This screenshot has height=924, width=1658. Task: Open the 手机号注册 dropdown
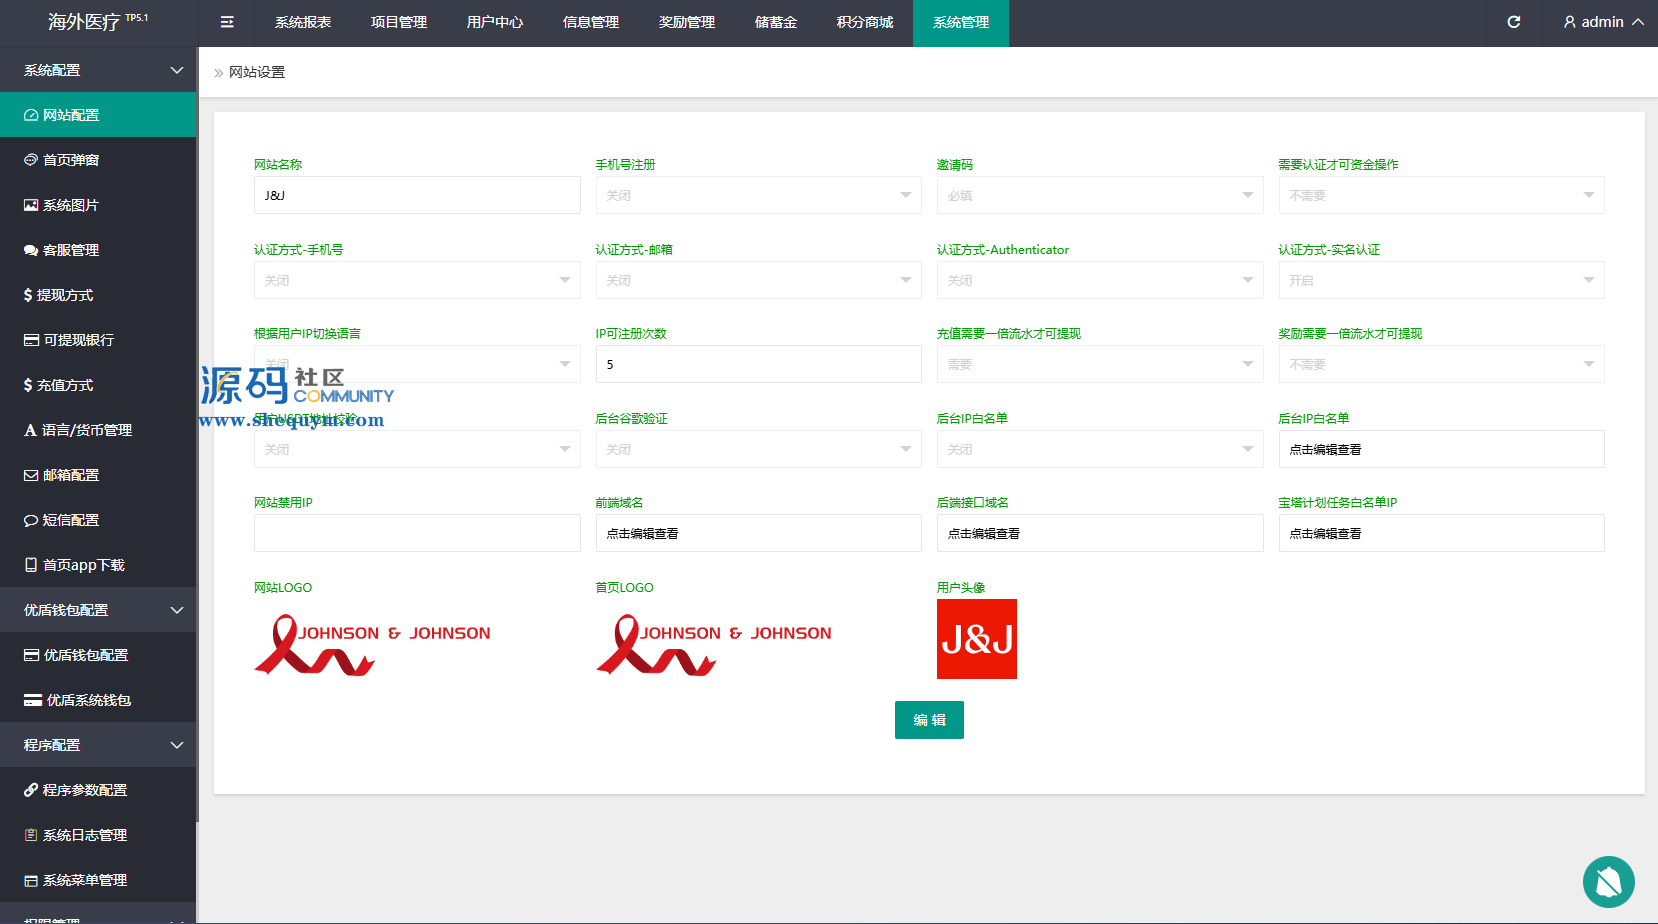(x=758, y=195)
